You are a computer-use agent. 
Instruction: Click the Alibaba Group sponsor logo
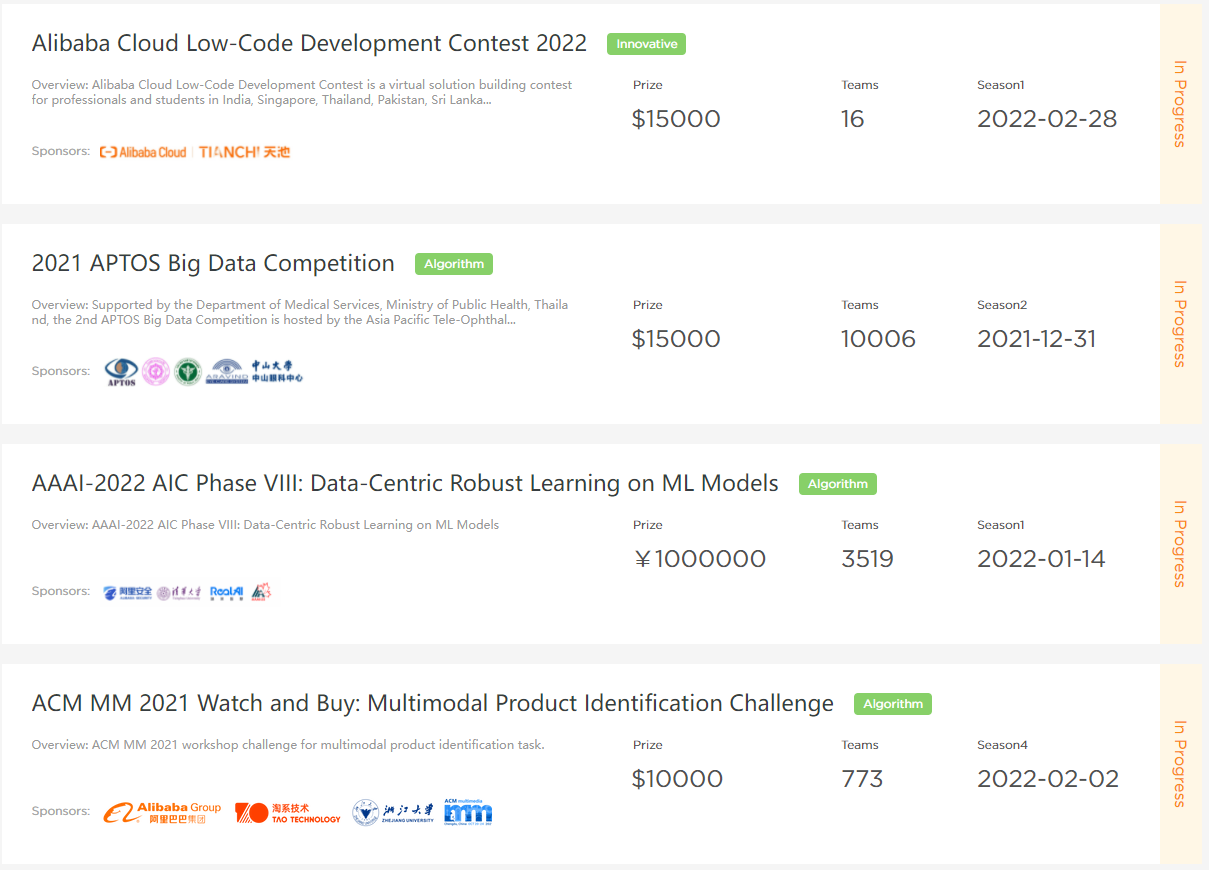(162, 812)
